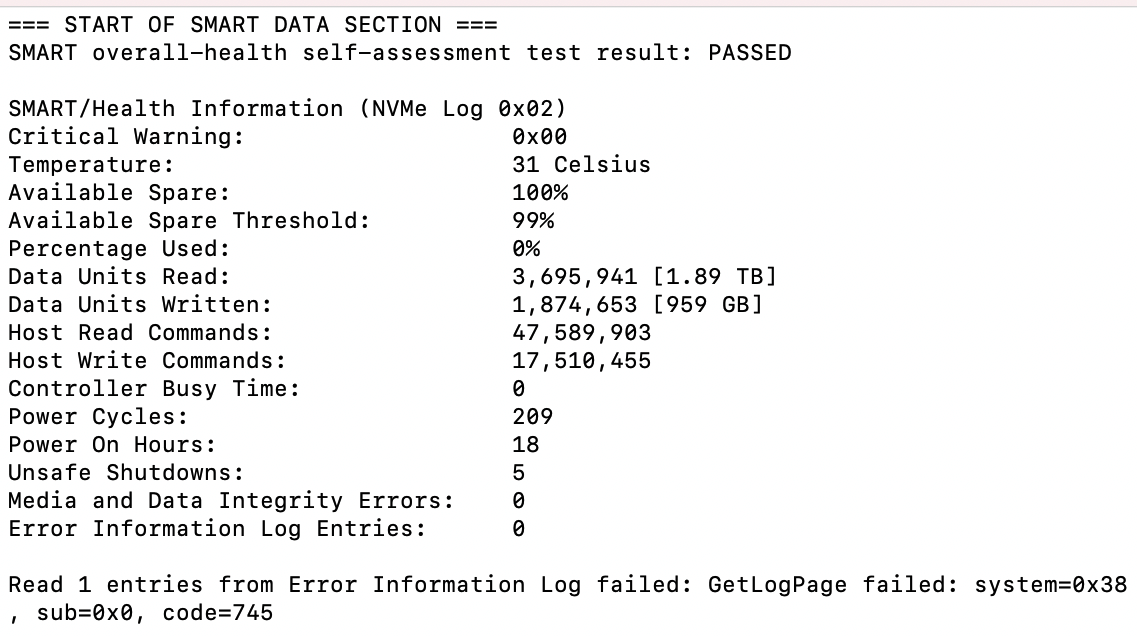The height and width of the screenshot is (636, 1137).
Task: Click the Host Read Commands value 47,589,903
Action: point(582,333)
